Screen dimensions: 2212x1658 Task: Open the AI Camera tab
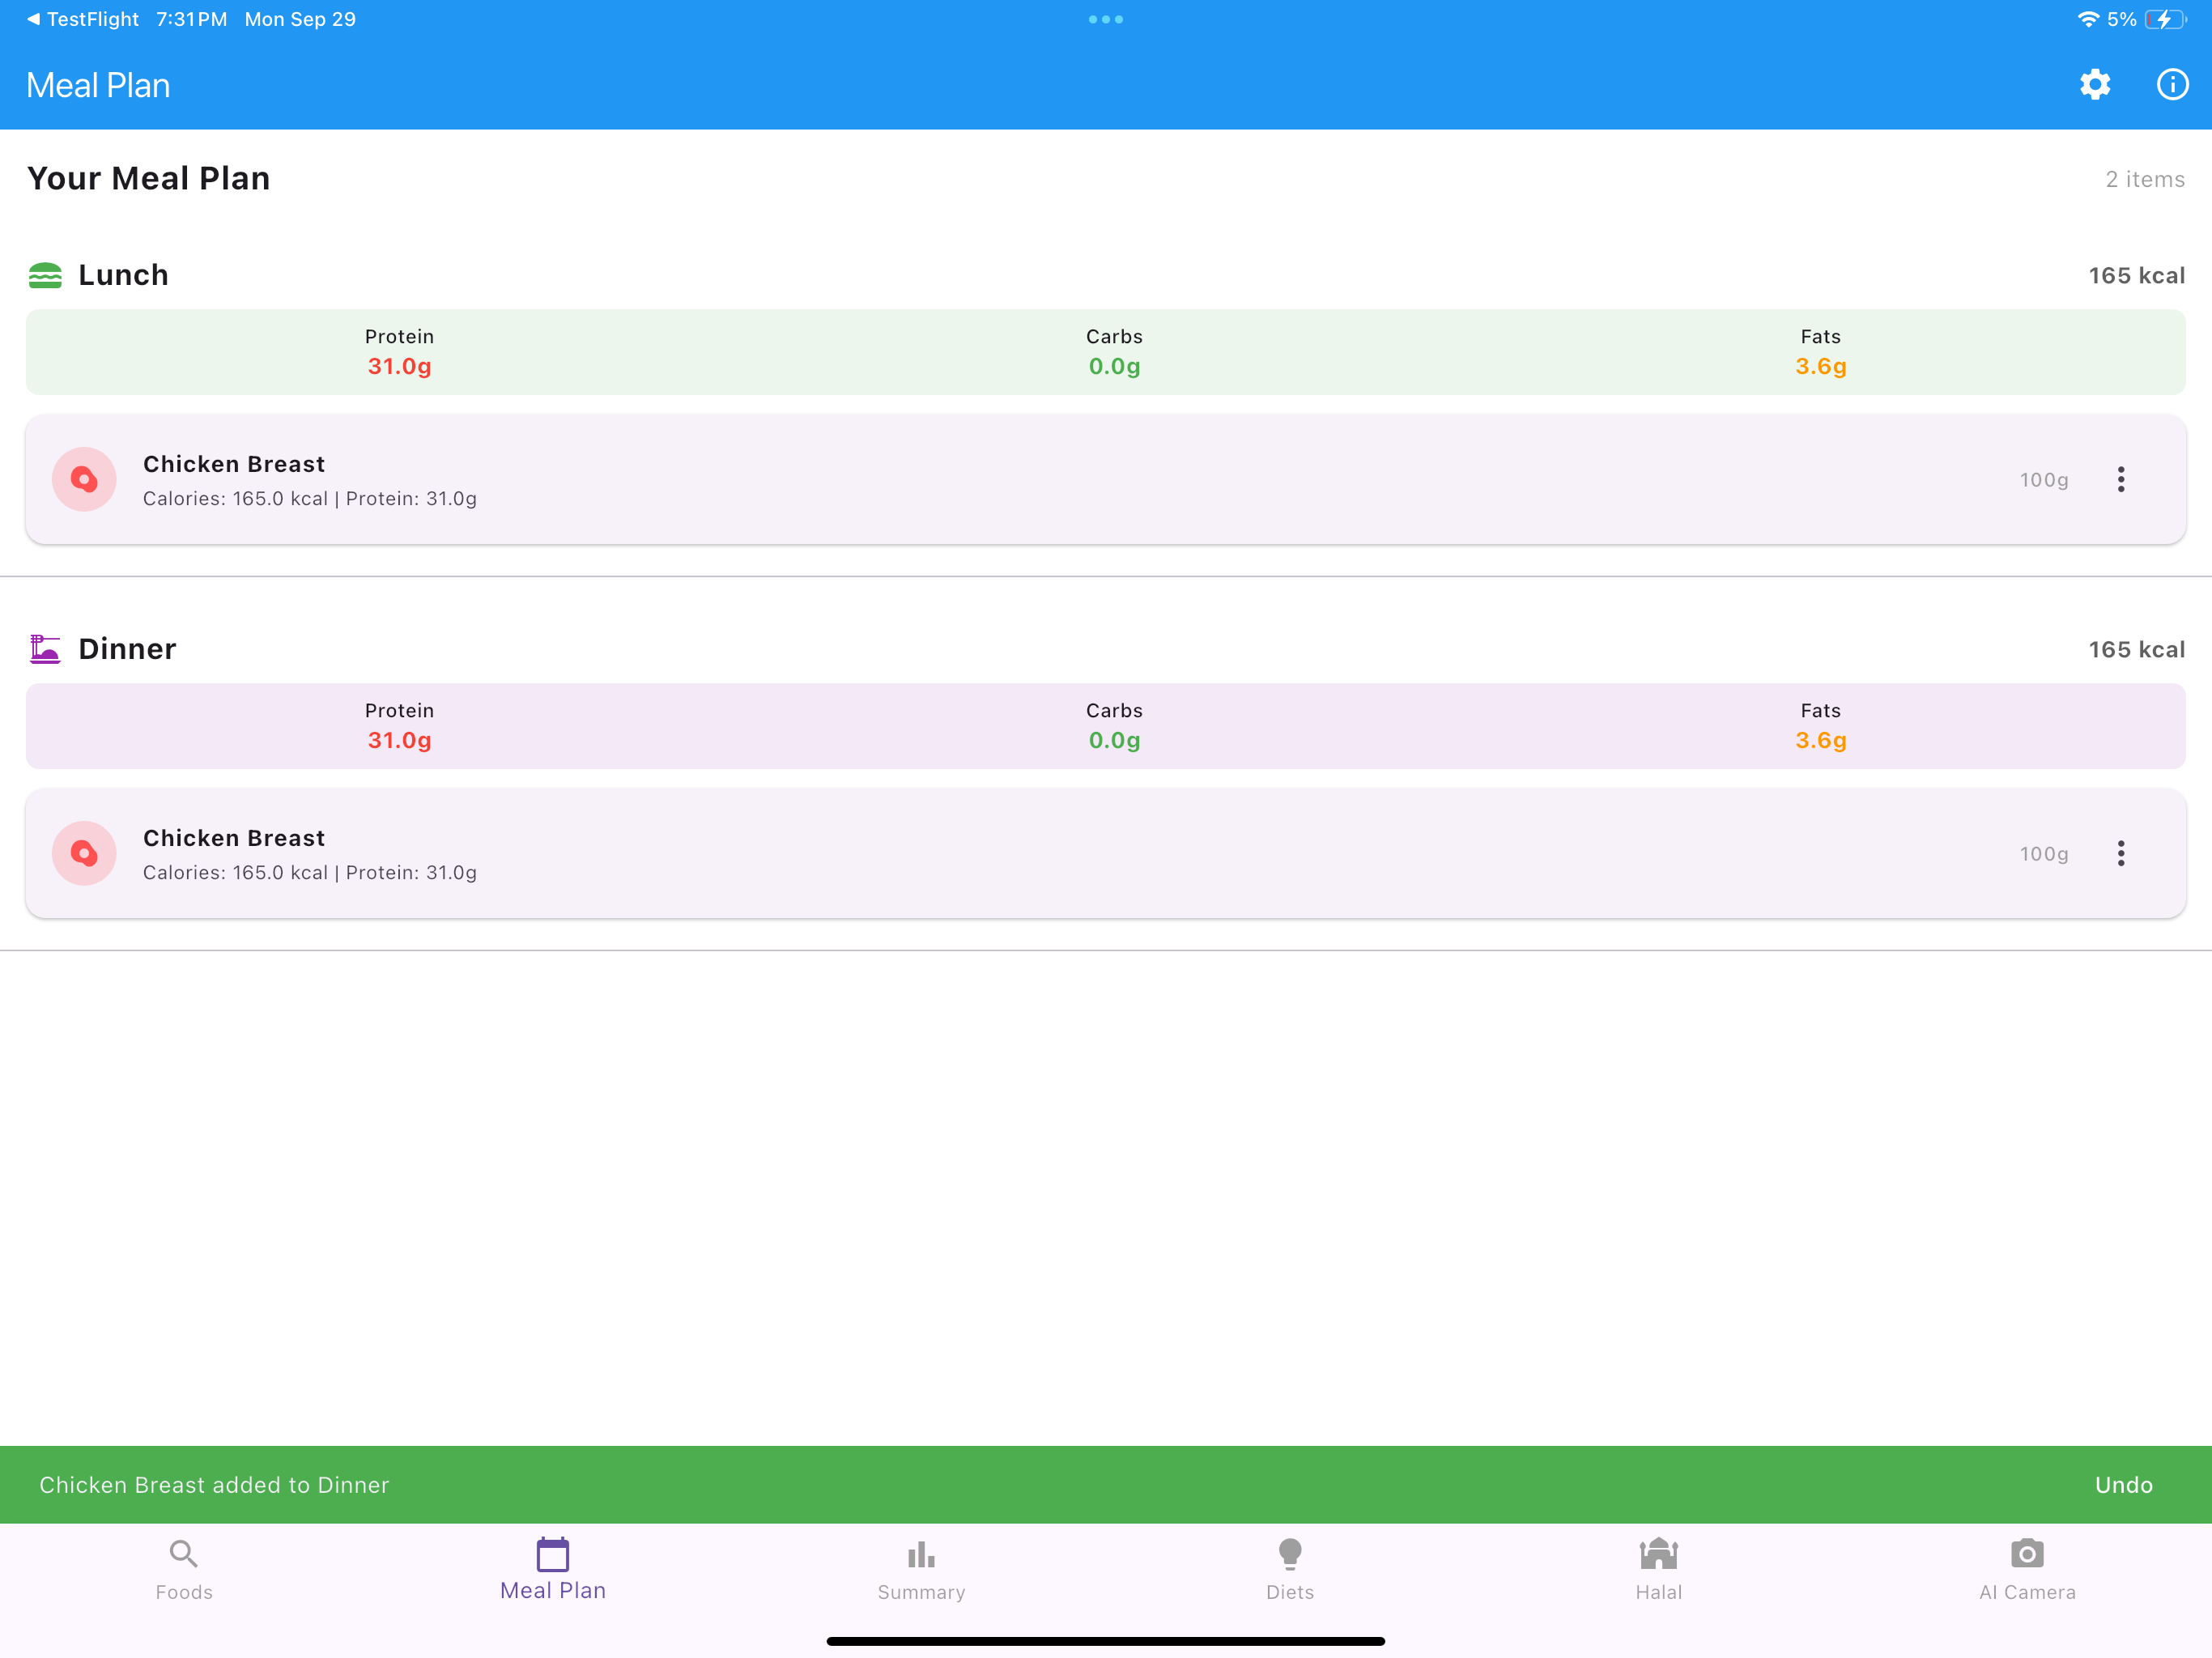click(2027, 1570)
